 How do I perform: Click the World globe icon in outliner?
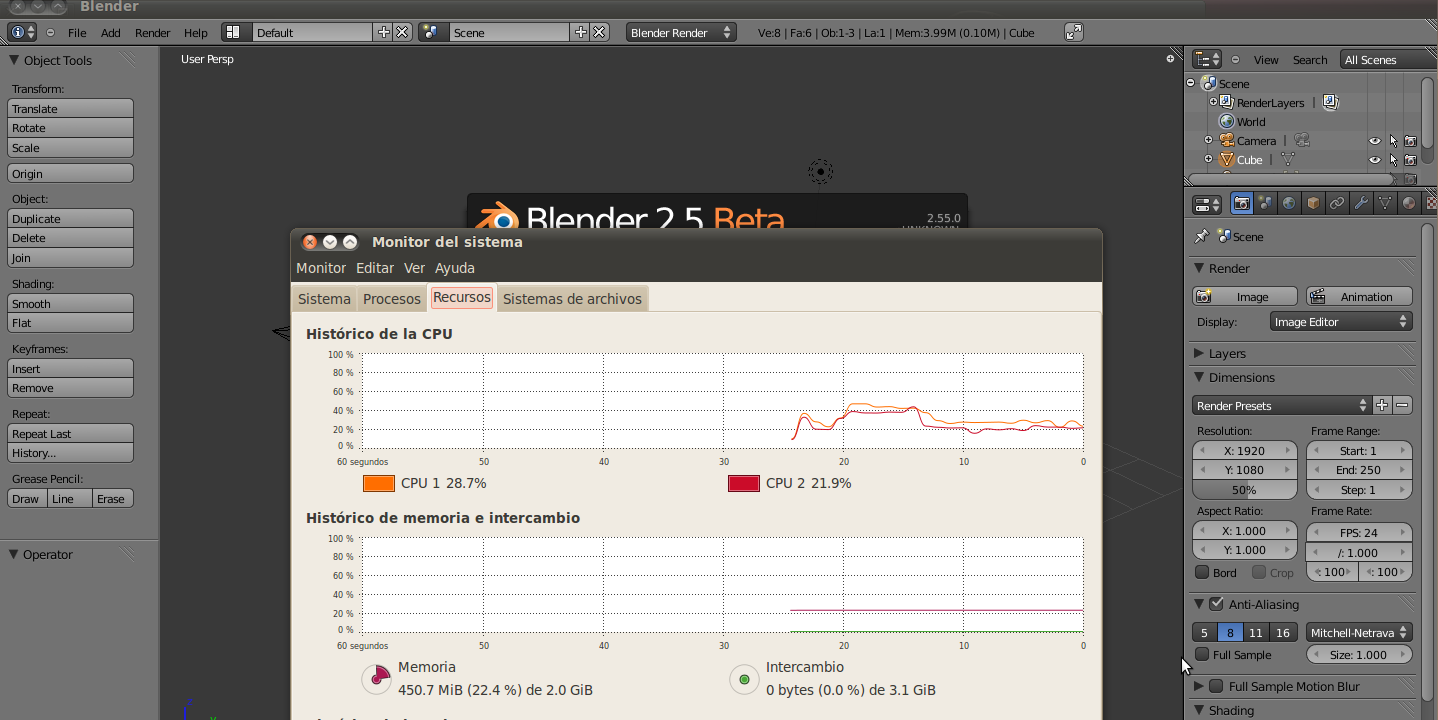click(1227, 122)
